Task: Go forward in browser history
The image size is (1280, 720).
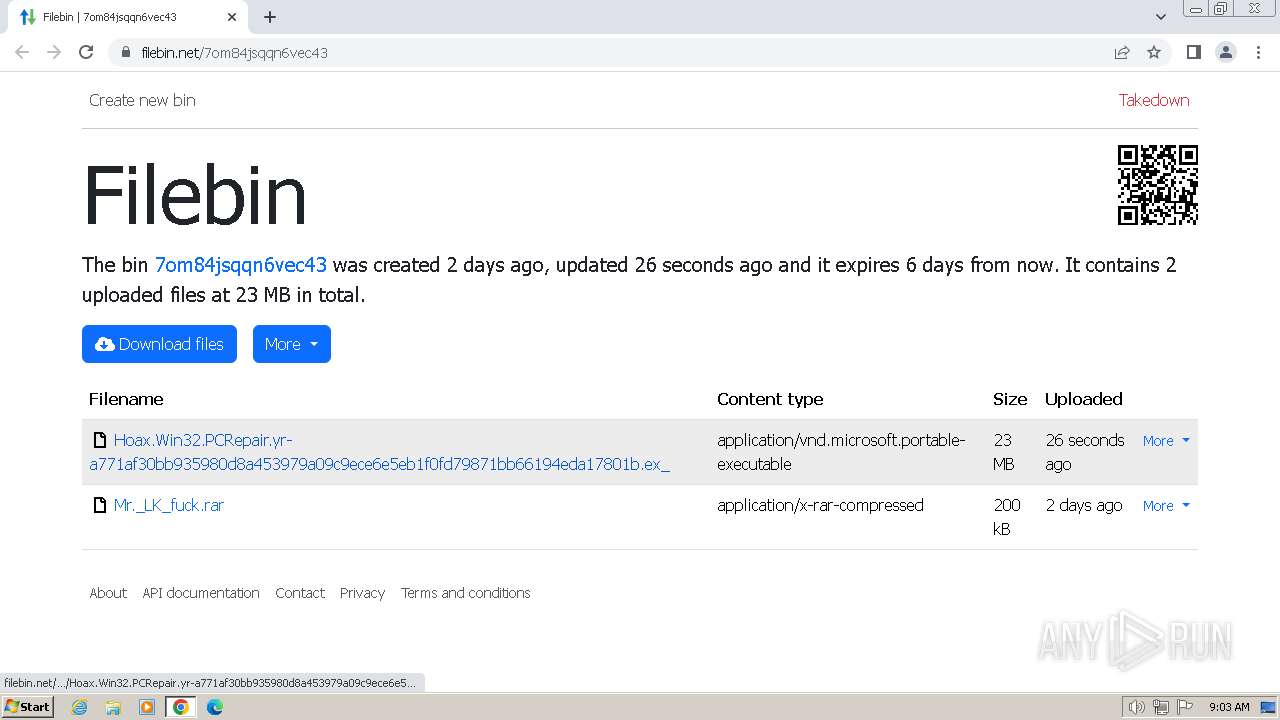Action: 54,52
